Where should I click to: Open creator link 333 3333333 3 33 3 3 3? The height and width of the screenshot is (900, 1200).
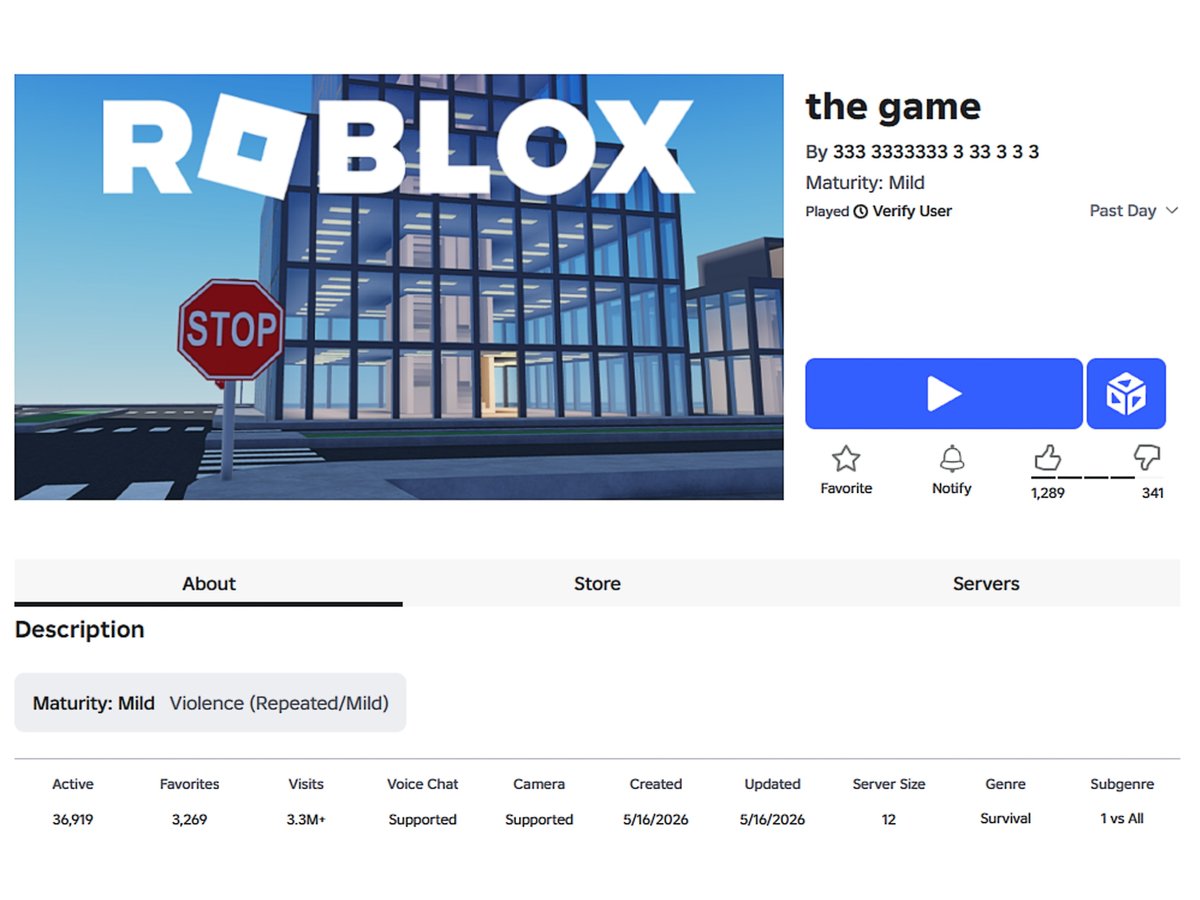936,152
